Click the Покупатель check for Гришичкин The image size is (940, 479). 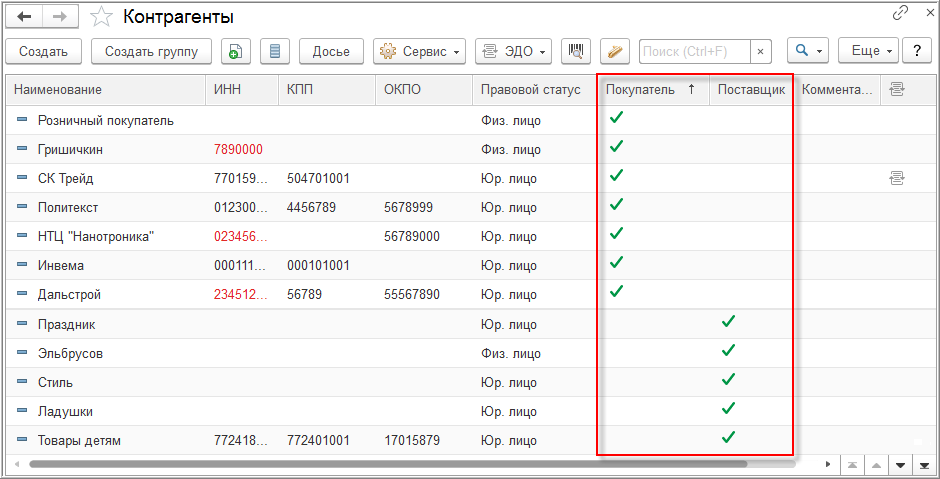click(x=616, y=146)
